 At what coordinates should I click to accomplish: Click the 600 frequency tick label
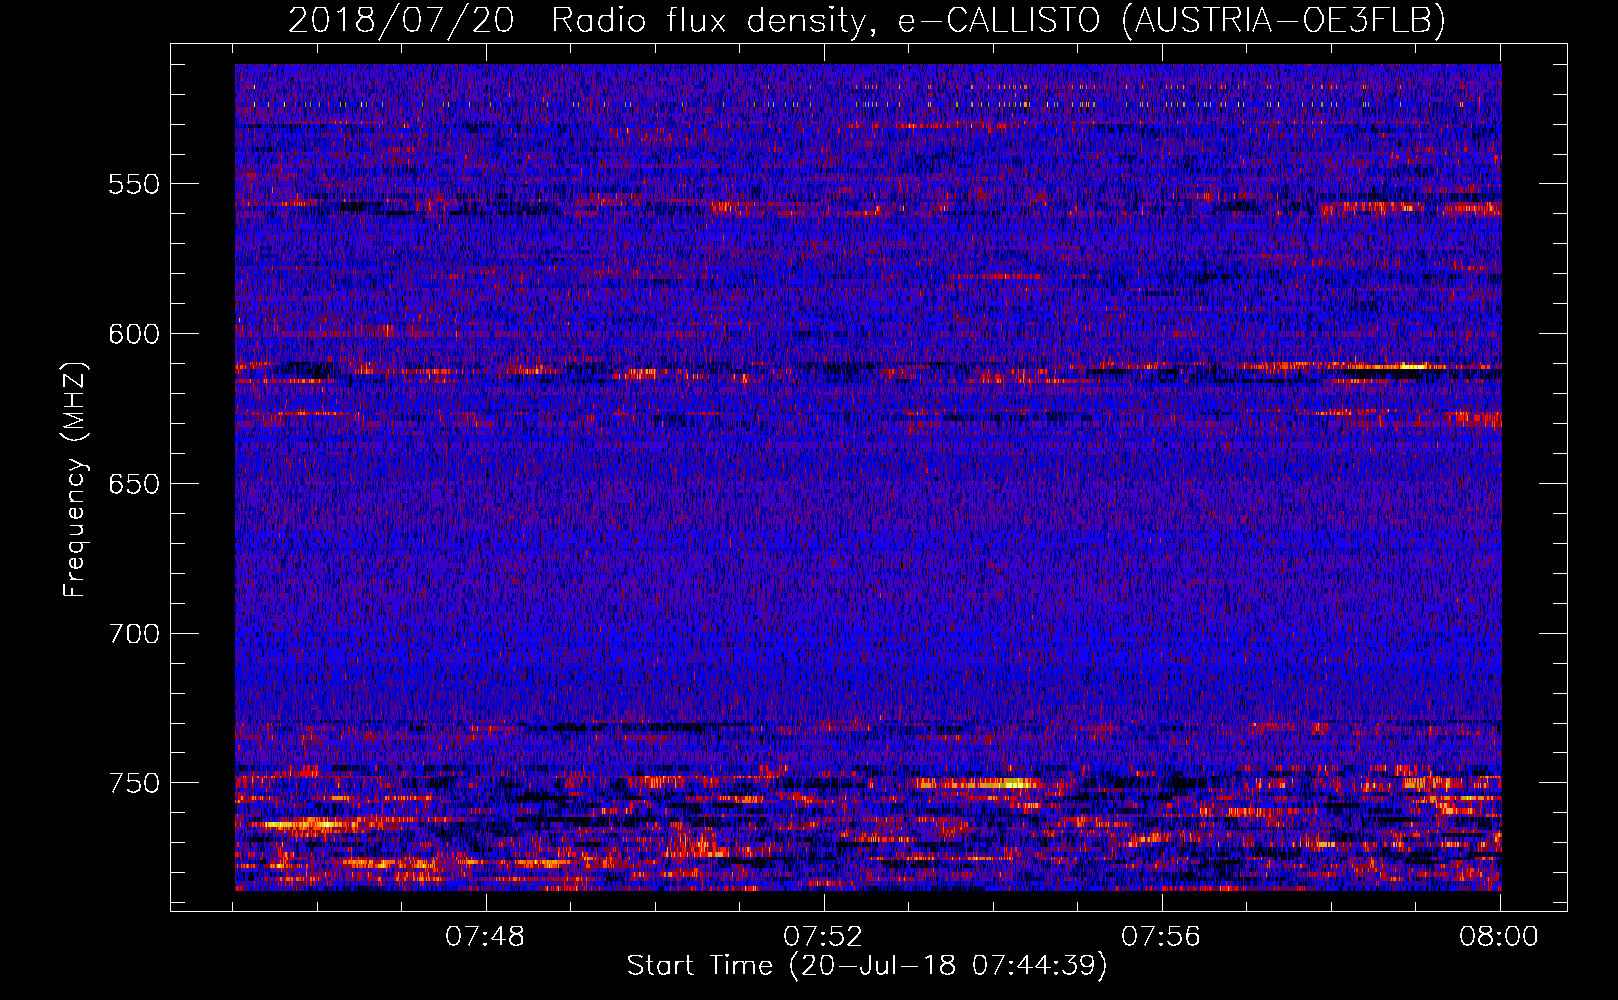point(134,334)
